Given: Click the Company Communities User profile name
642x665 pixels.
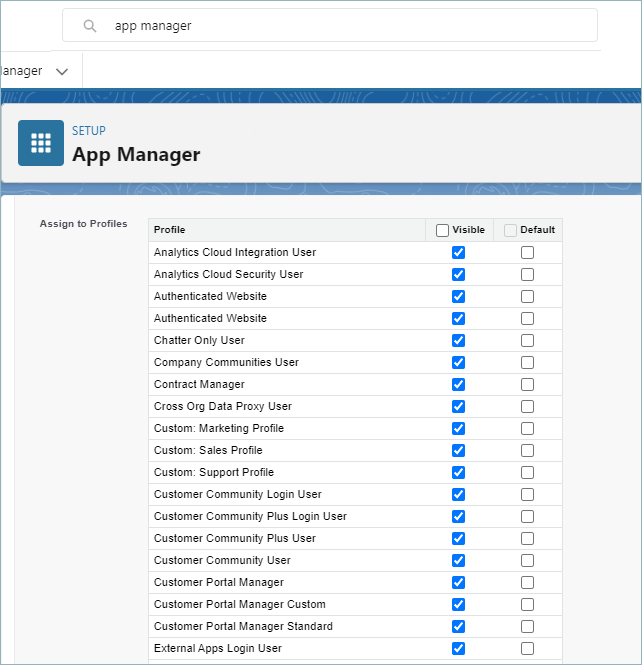Looking at the screenshot, I should [x=226, y=363].
